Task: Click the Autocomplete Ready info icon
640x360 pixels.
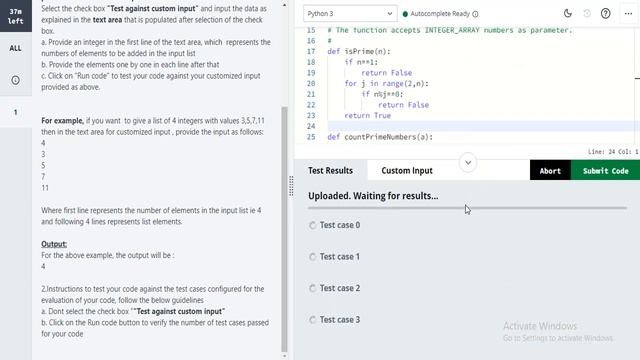Action: [x=475, y=14]
